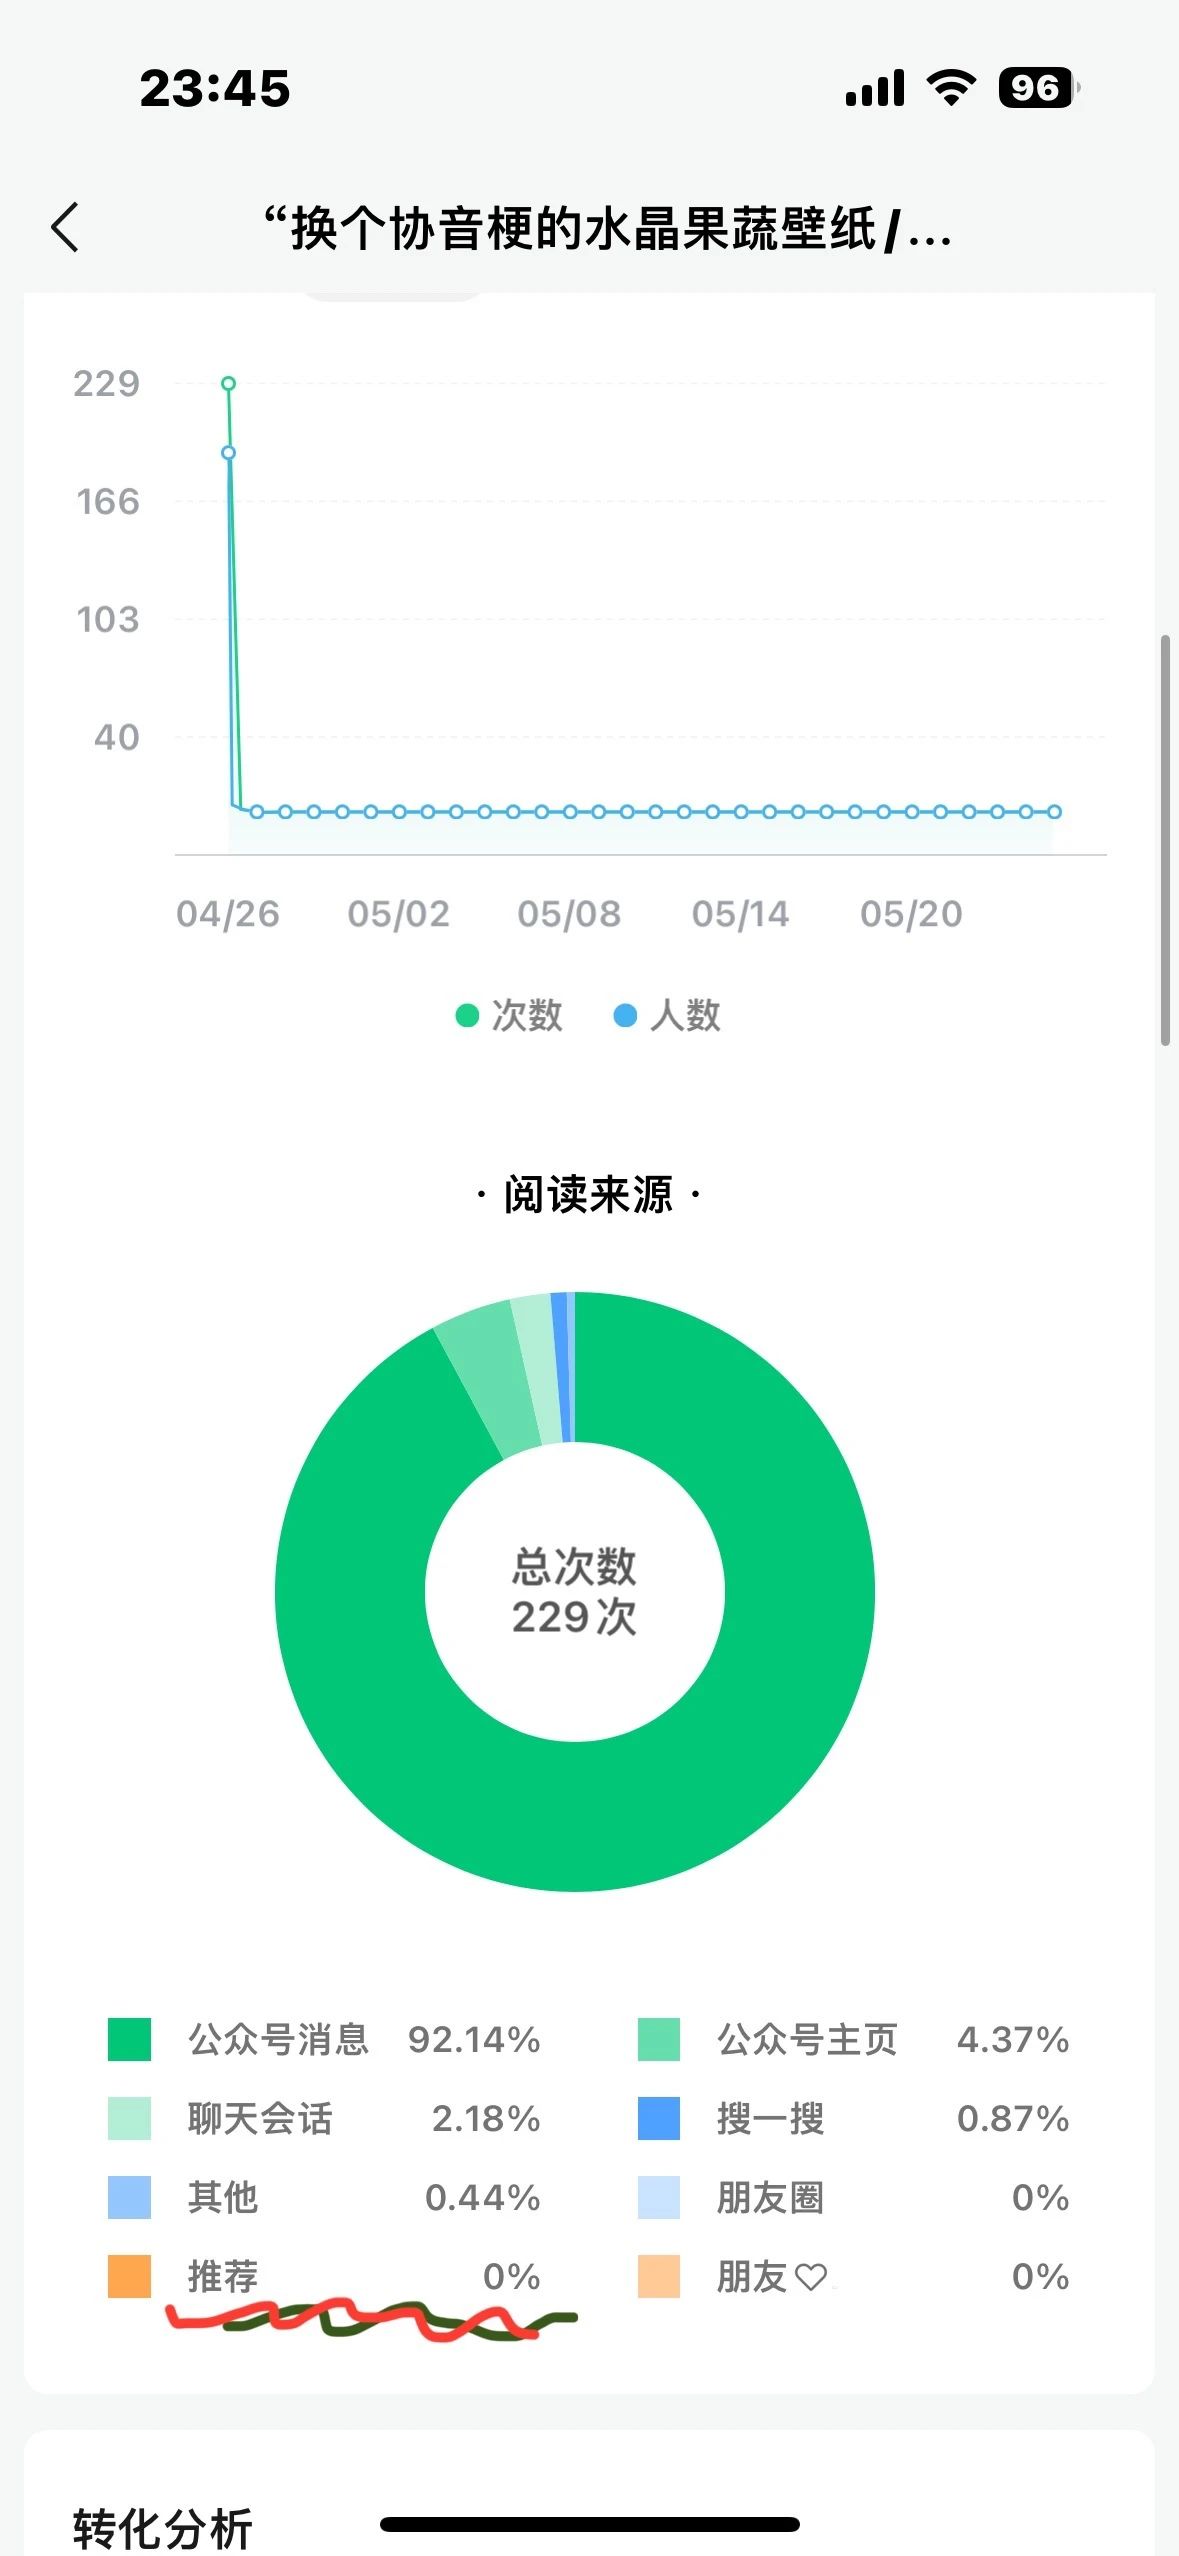Click the 转化分析 section heading
The width and height of the screenshot is (1179, 2556).
pyautogui.click(x=162, y=2528)
